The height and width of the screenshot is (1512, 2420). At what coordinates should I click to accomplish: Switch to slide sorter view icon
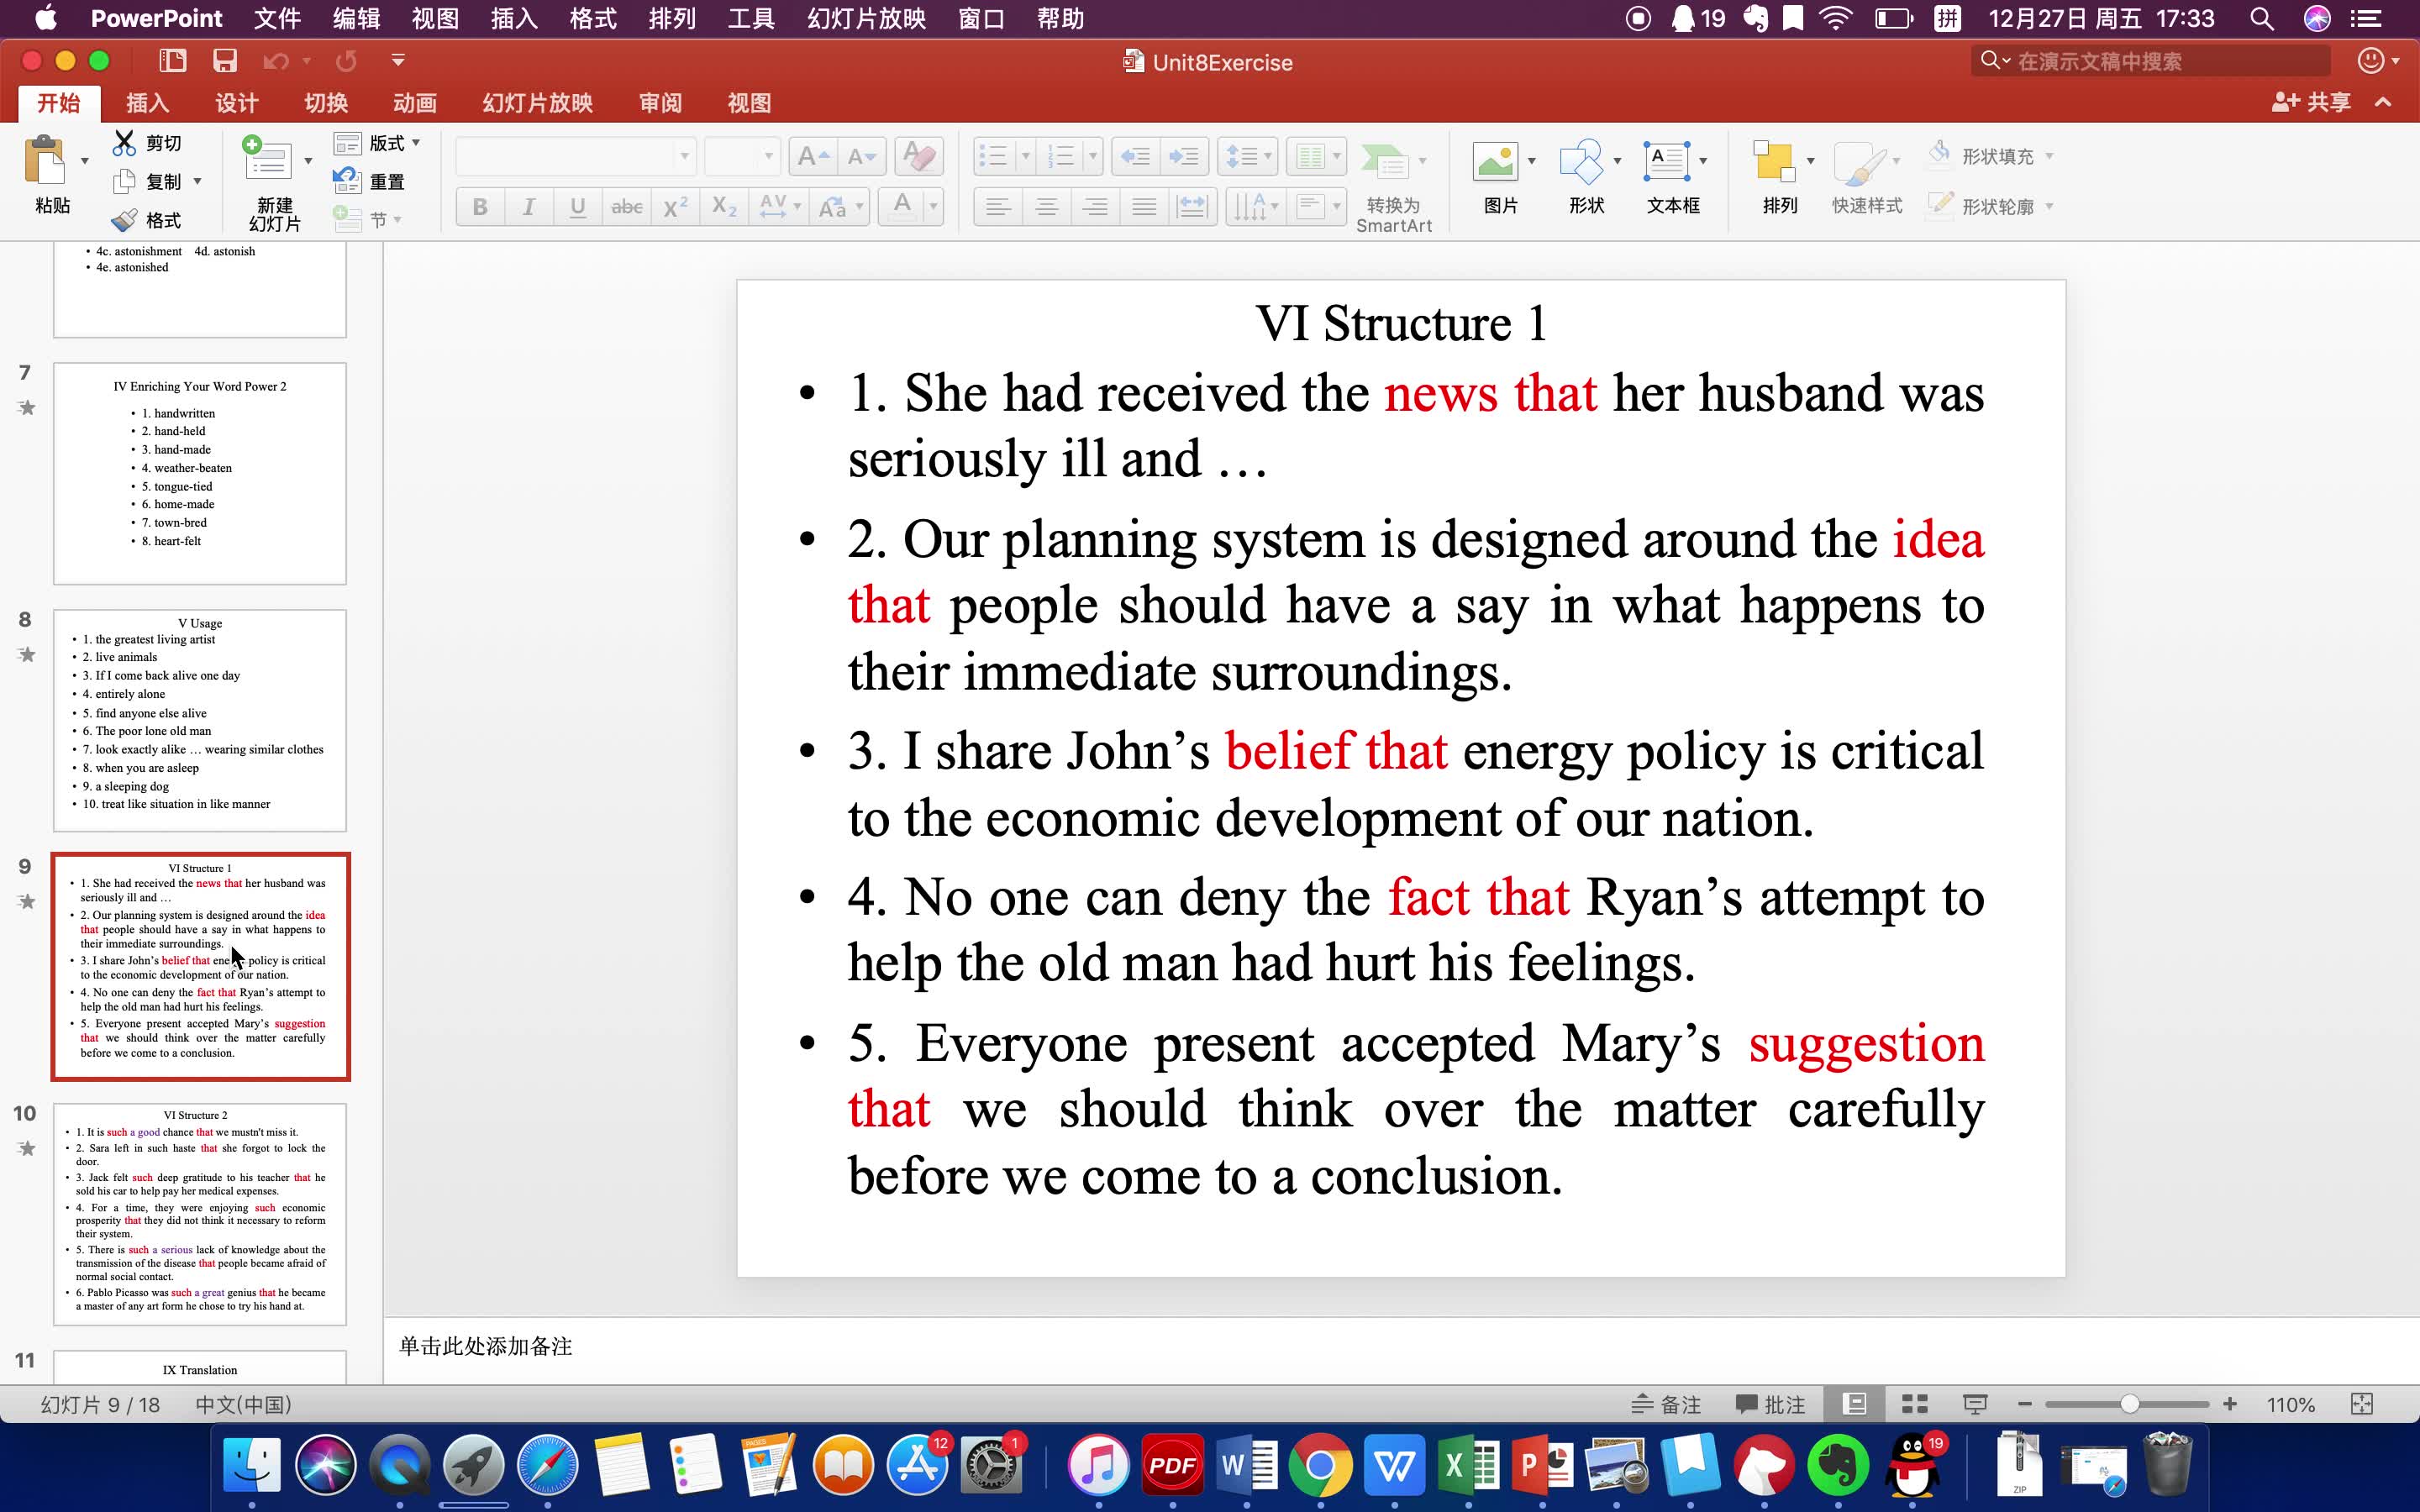1915,1404
